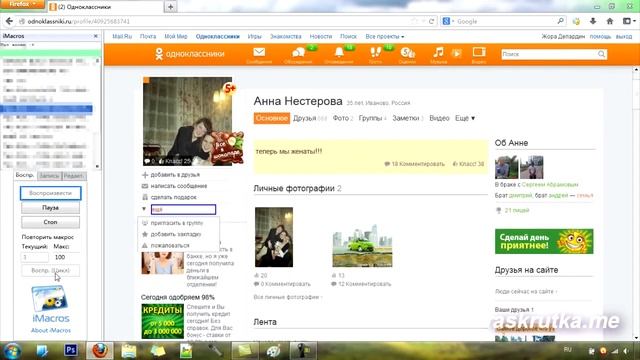Close the iMacros sidebar panel
640x360 pixels.
pyautogui.click(x=96, y=36)
